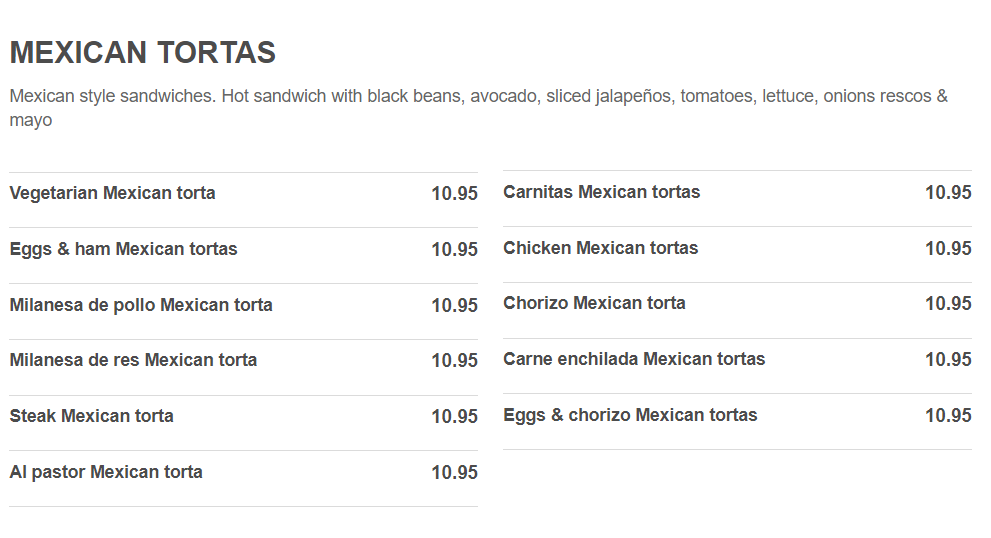
Task: Select Eggs & ham Mexican tortas
Action: point(123,249)
